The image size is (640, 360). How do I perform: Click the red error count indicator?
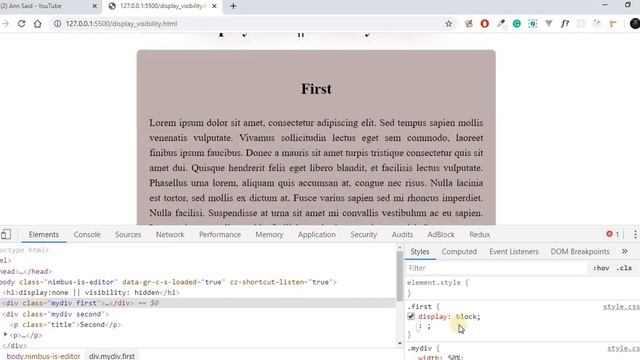coord(613,234)
